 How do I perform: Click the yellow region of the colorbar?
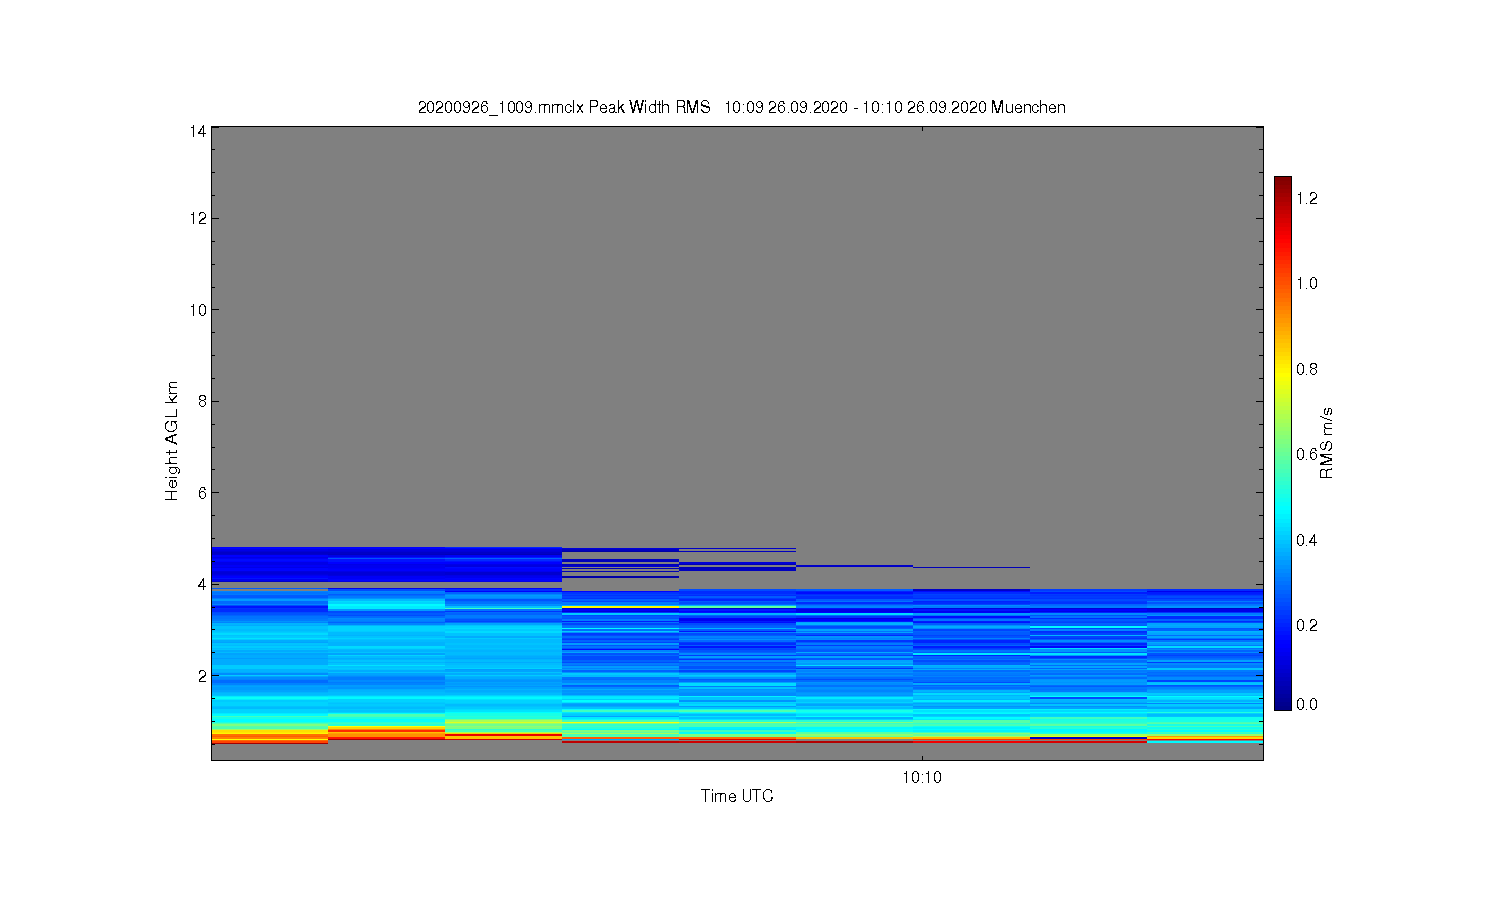click(1283, 369)
